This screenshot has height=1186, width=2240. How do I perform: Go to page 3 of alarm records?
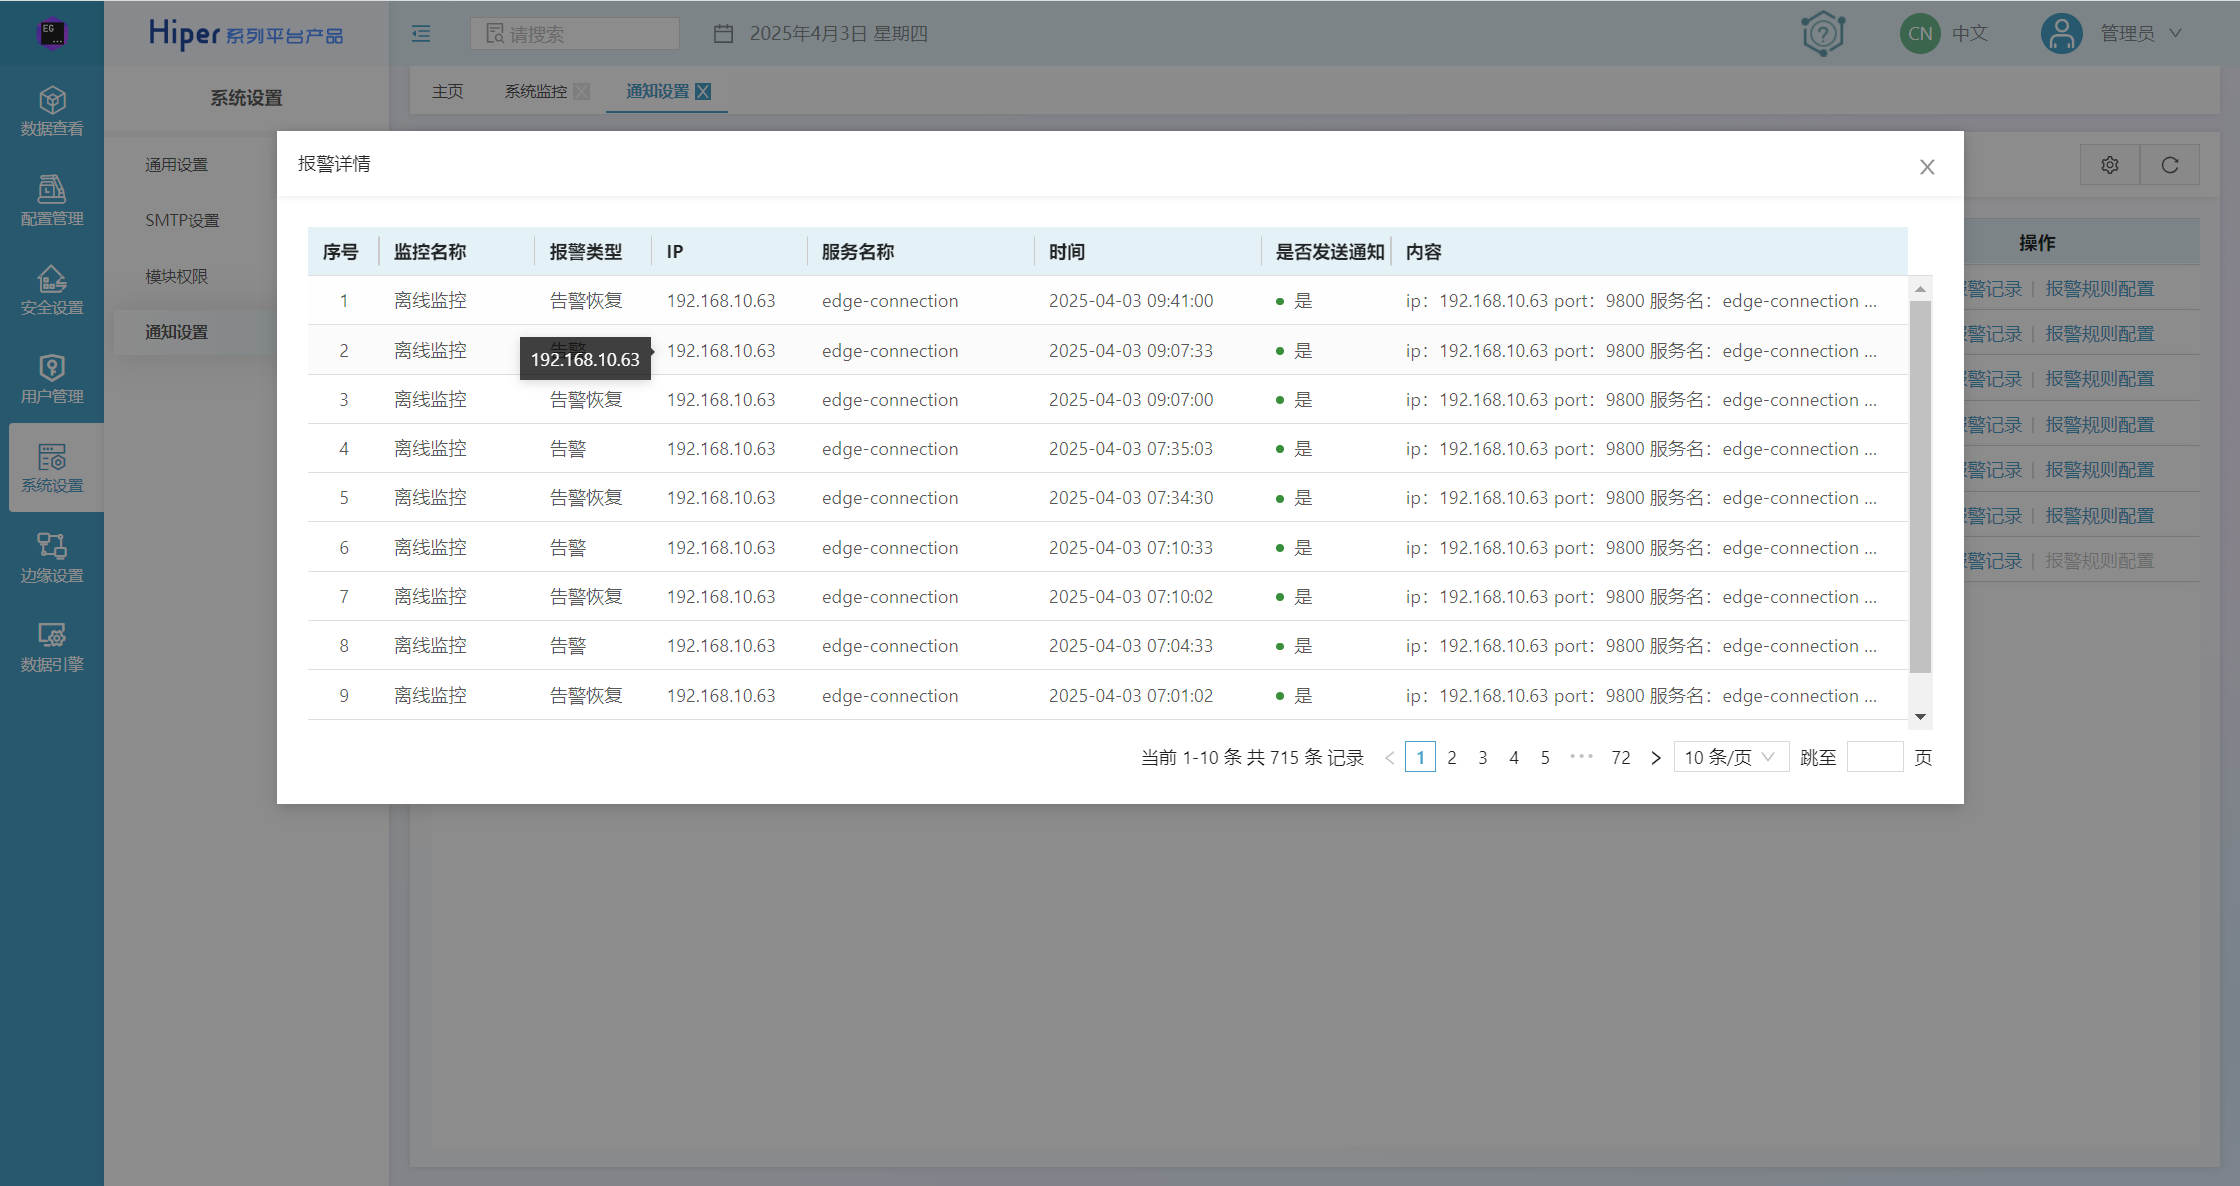click(1483, 758)
